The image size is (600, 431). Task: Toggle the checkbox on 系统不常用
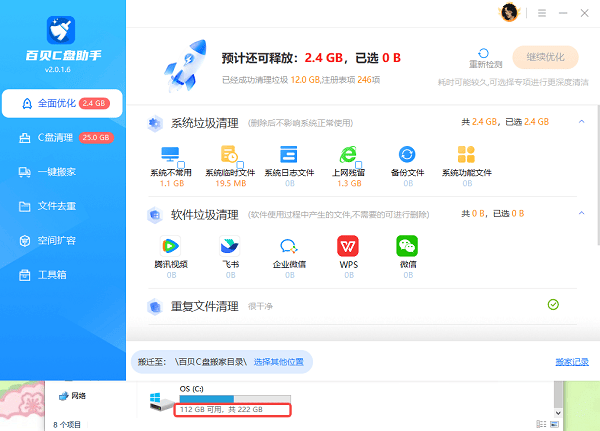click(x=180, y=163)
